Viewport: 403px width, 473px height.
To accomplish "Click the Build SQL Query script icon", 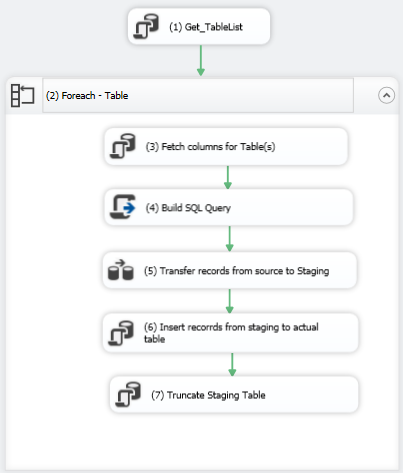I will point(123,207).
